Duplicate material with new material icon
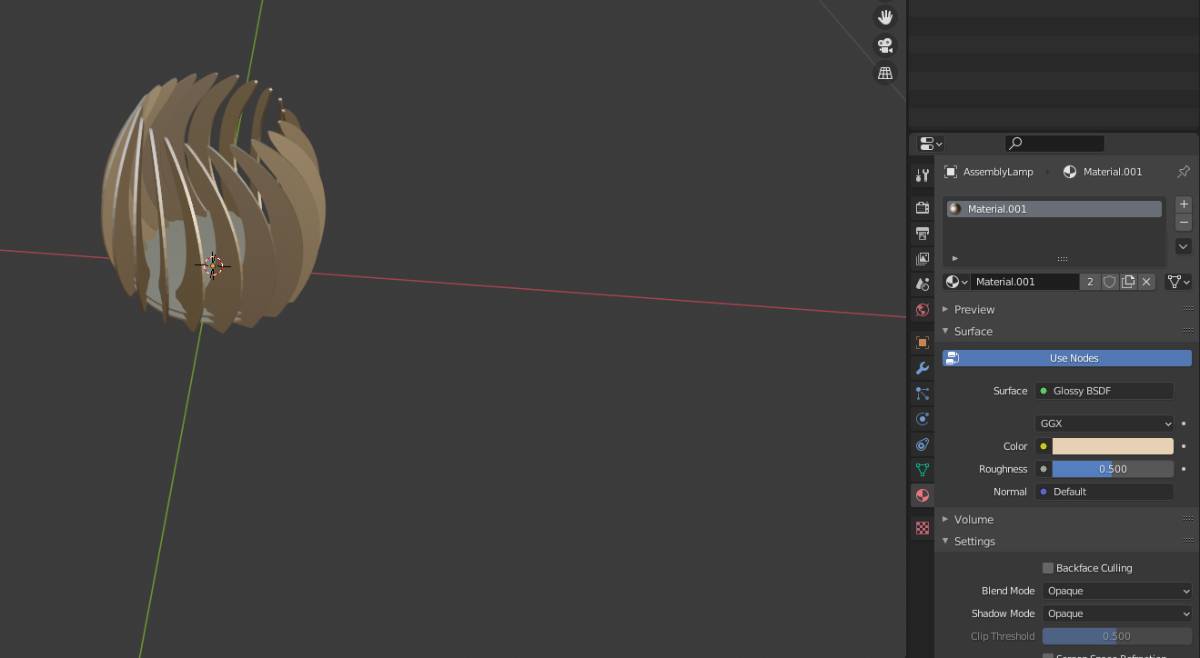 [x=1128, y=282]
